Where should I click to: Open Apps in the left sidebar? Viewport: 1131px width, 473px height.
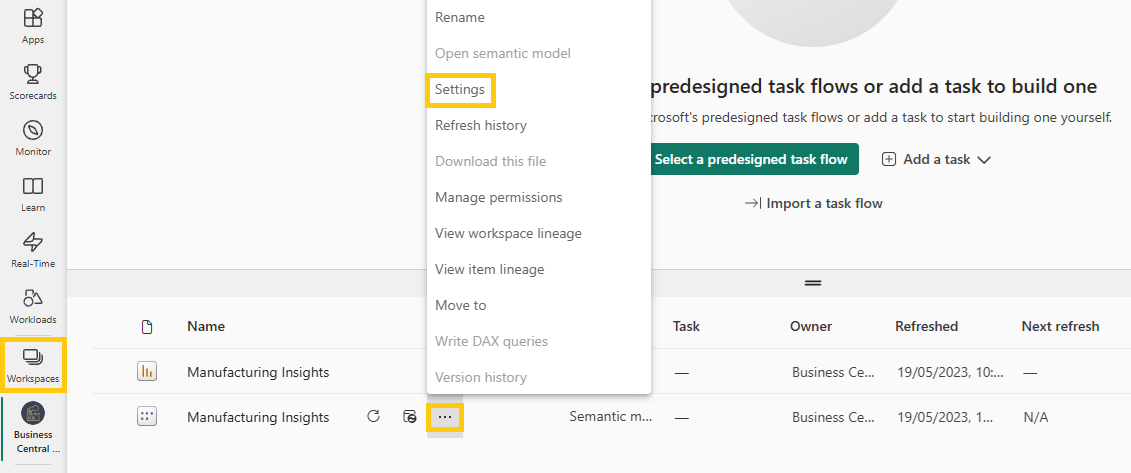click(33, 26)
